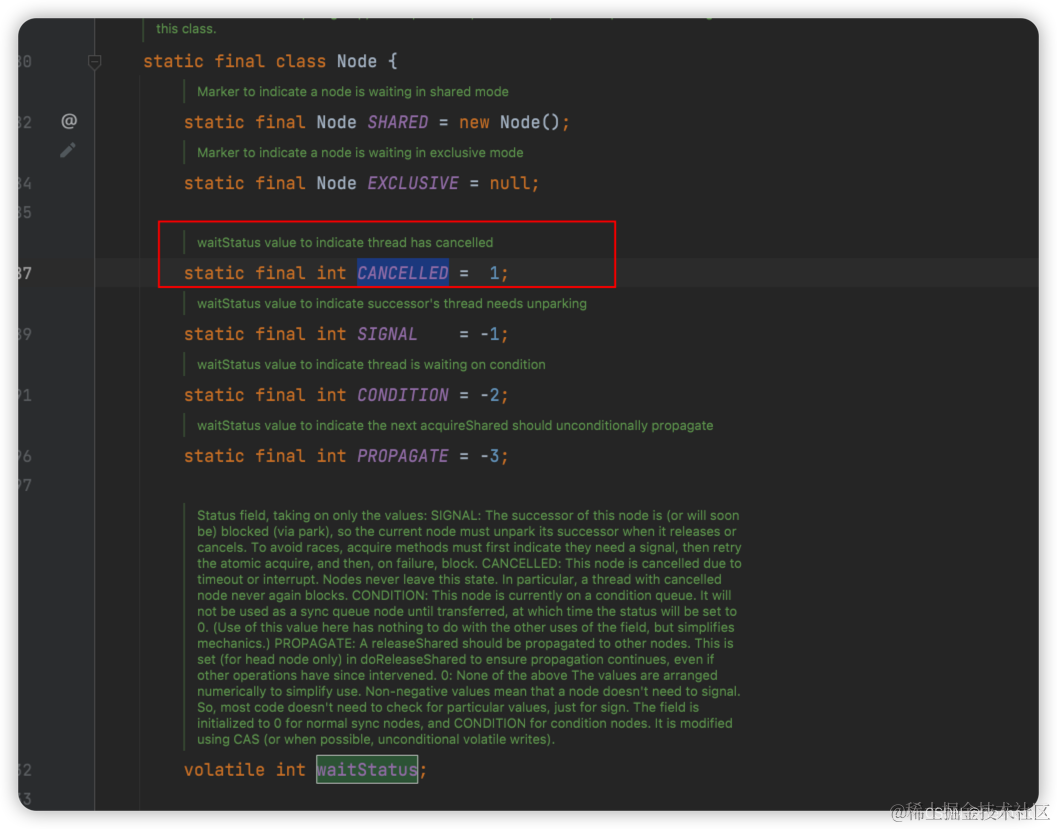Viewport: 1057px width, 829px height.
Task: Click the value -3 of PROPAGATE
Action: point(490,456)
